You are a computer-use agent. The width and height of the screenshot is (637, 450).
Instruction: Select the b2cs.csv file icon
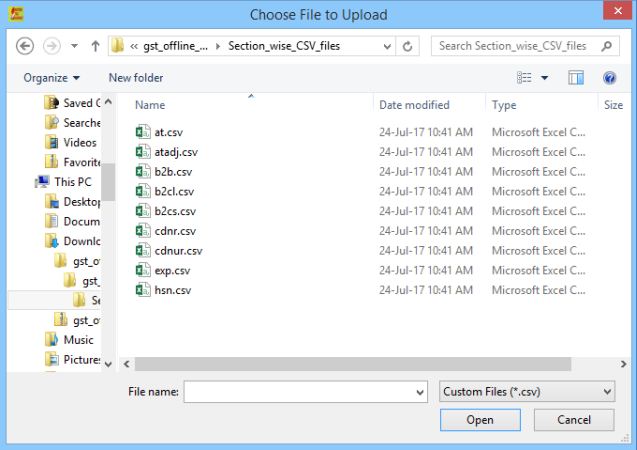click(x=143, y=211)
